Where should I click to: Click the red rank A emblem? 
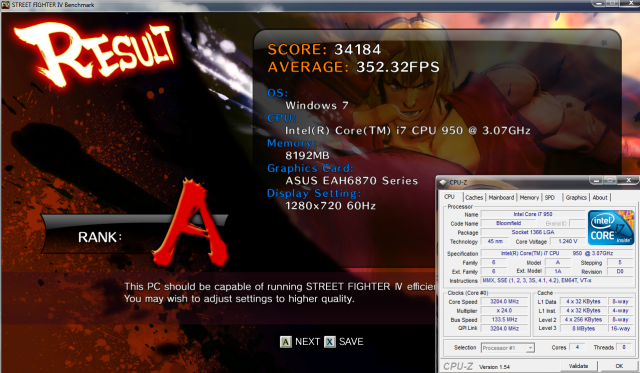click(191, 223)
